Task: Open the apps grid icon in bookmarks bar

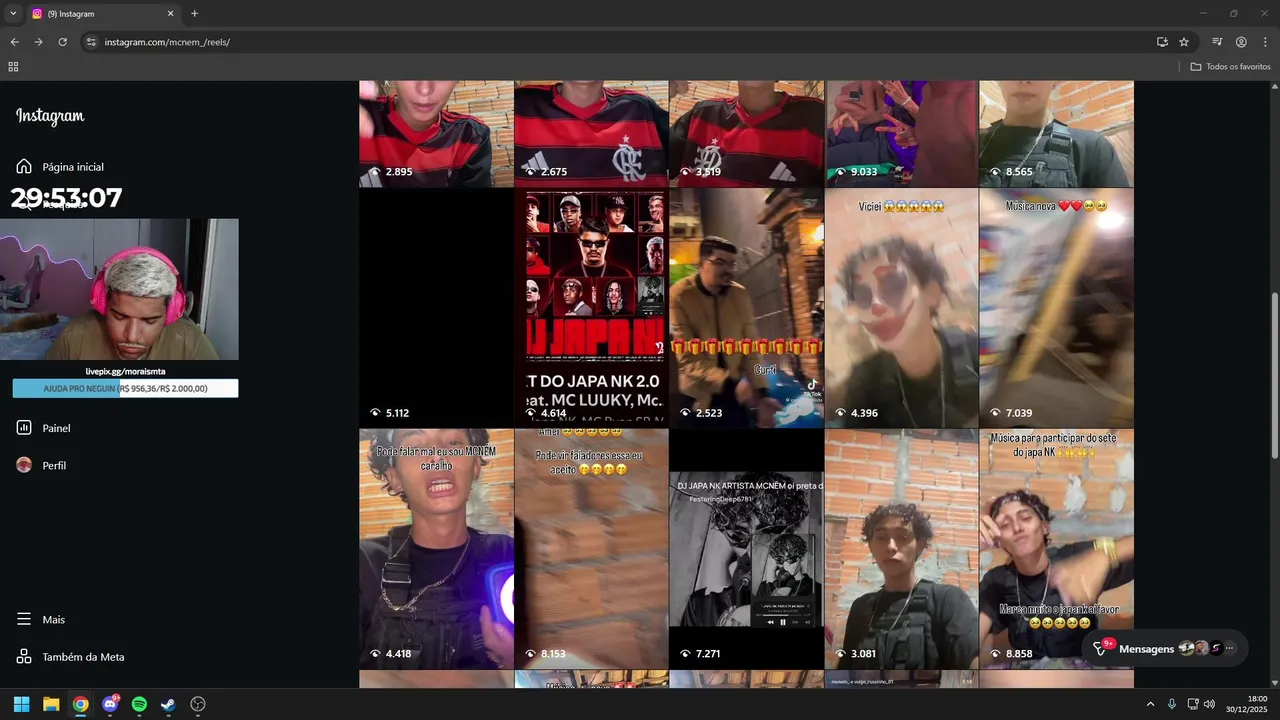Action: [x=13, y=67]
